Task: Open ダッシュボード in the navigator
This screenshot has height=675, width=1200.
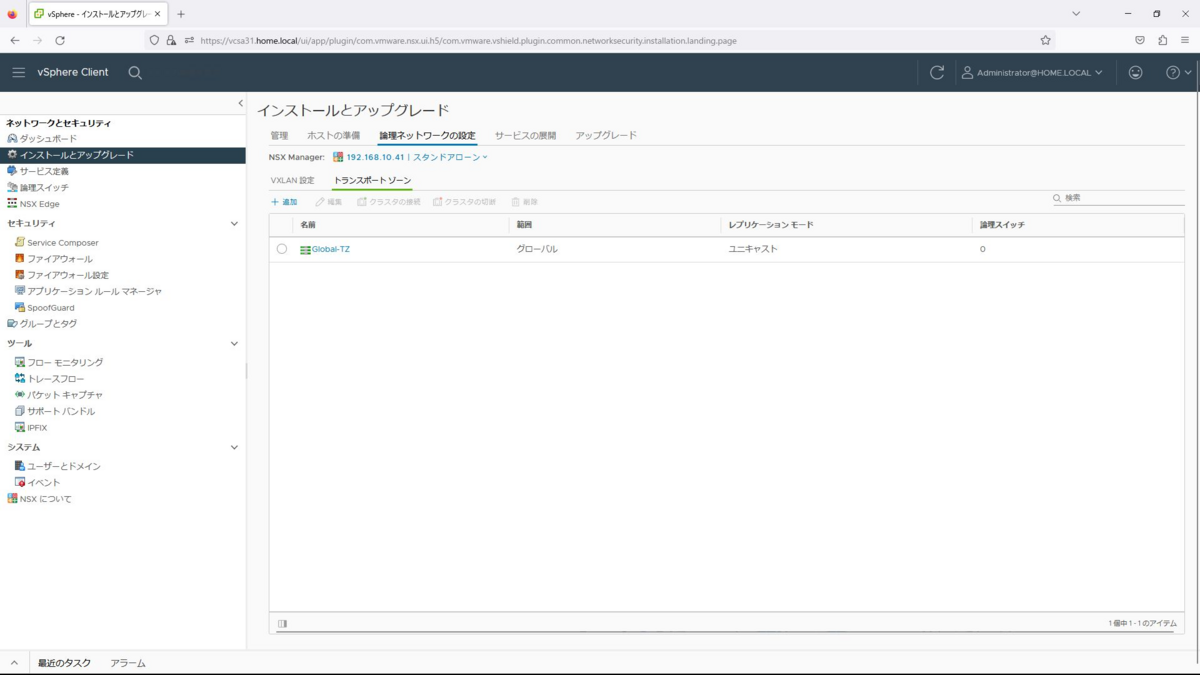Action: (48, 139)
